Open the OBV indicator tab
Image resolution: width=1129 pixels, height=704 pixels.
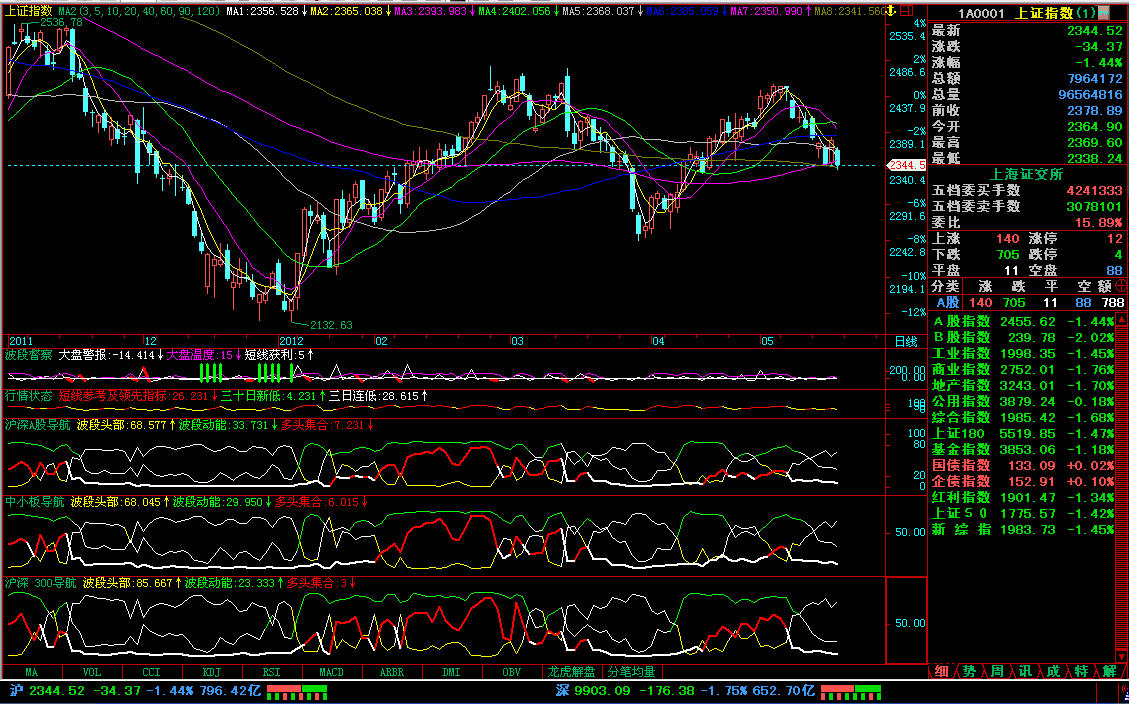tap(511, 672)
